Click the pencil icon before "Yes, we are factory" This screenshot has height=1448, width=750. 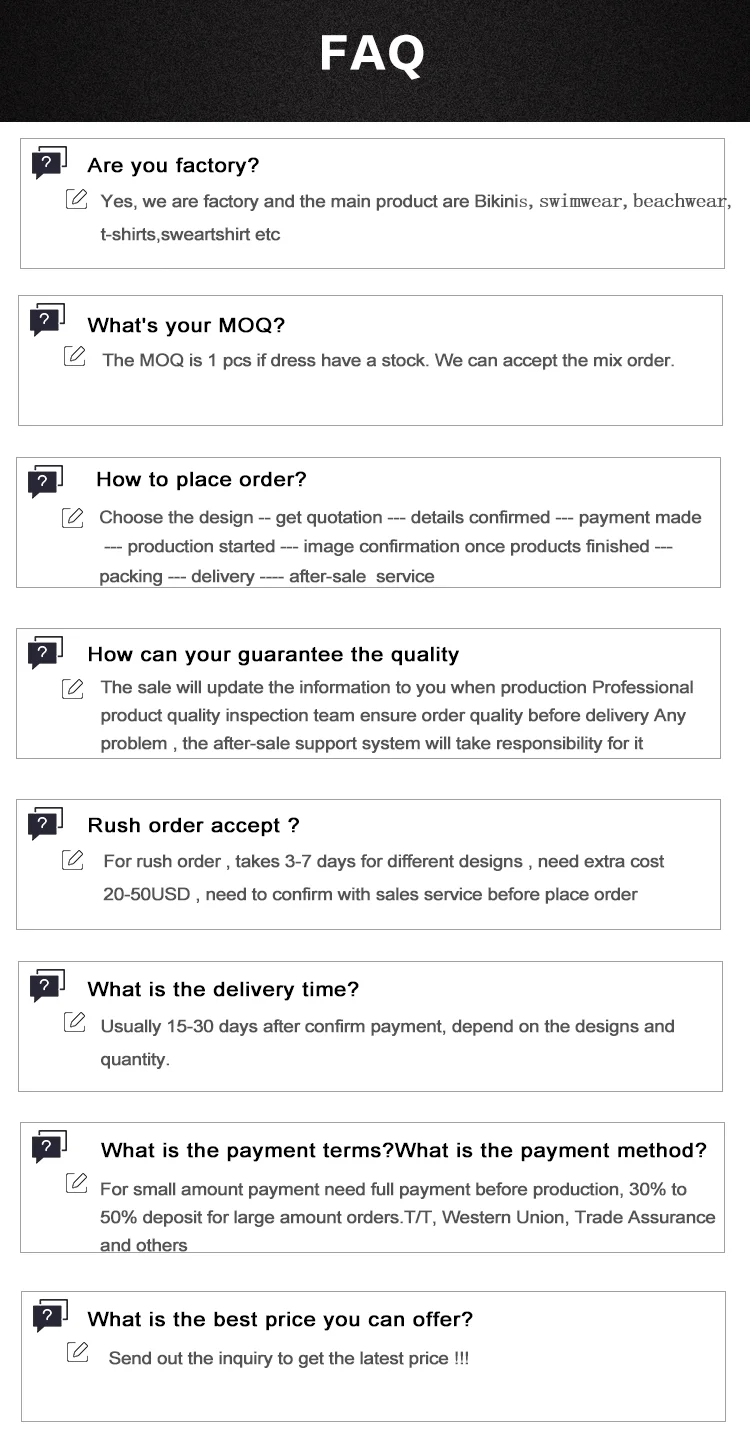pyautogui.click(x=76, y=199)
